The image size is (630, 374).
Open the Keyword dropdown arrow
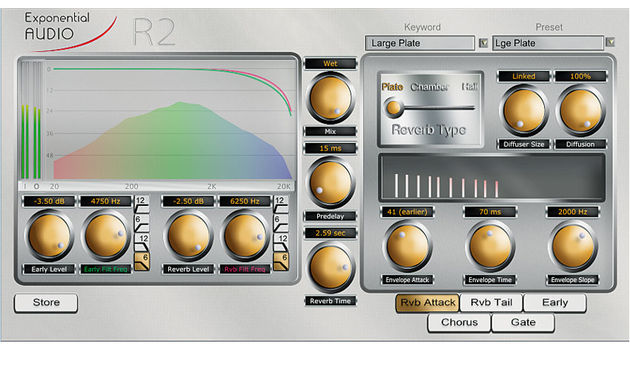[x=483, y=43]
